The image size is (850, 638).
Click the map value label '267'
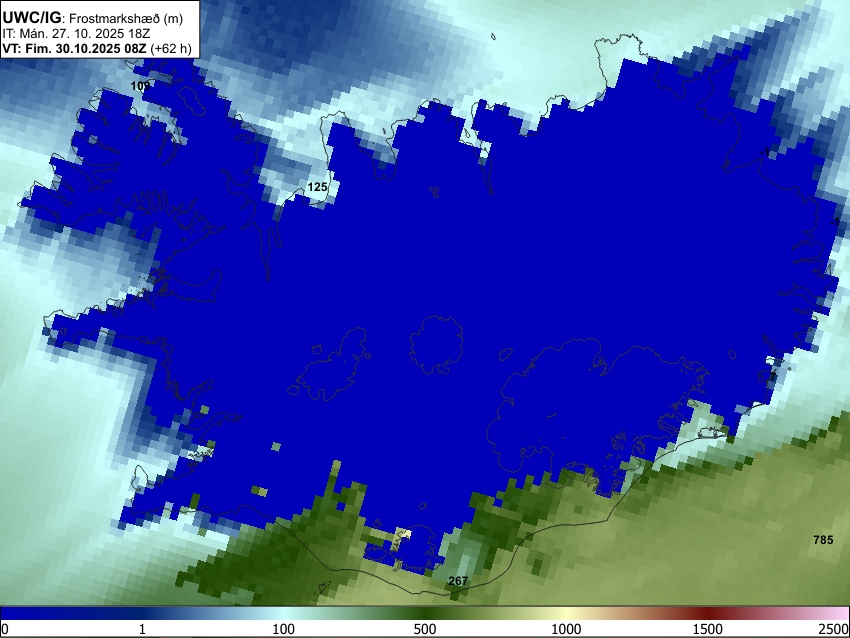458,581
